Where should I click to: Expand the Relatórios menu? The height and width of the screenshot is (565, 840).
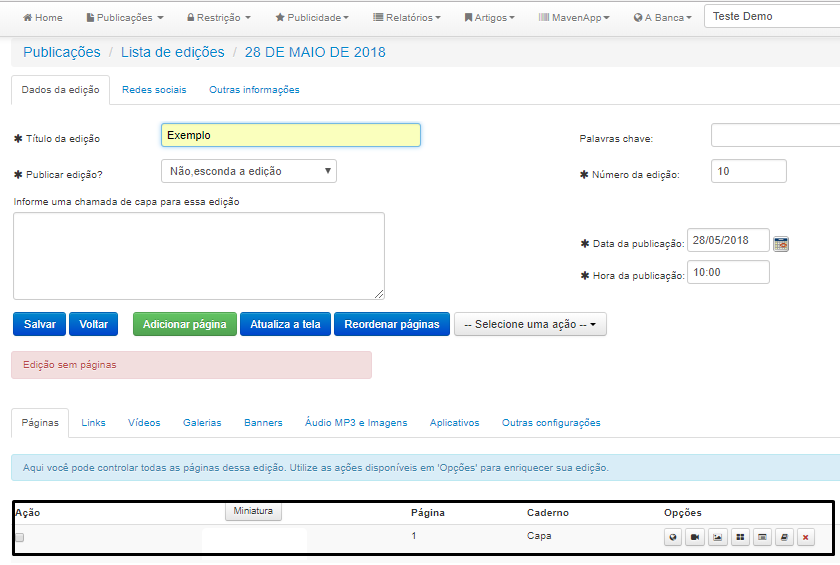407,18
